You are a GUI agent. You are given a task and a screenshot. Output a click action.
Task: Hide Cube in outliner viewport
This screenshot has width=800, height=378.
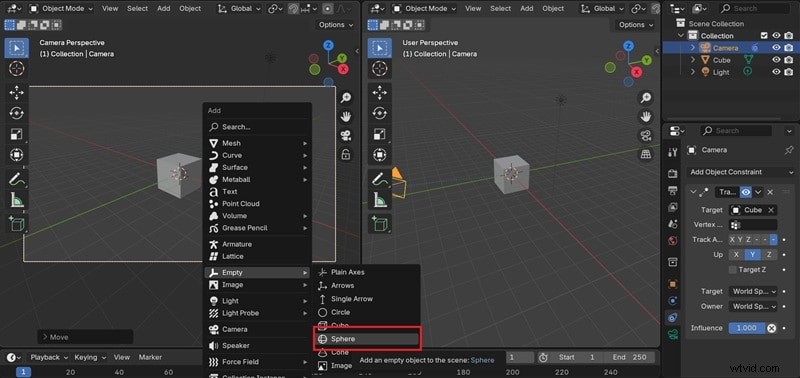tap(776, 60)
